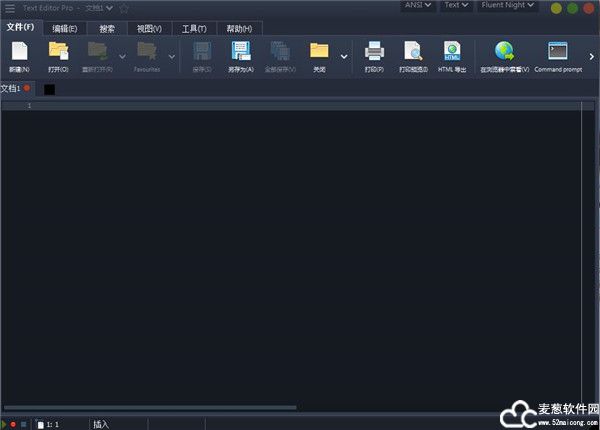Open the ANSI encoding dropdown
Screen dimensions: 600x430
pos(417,6)
